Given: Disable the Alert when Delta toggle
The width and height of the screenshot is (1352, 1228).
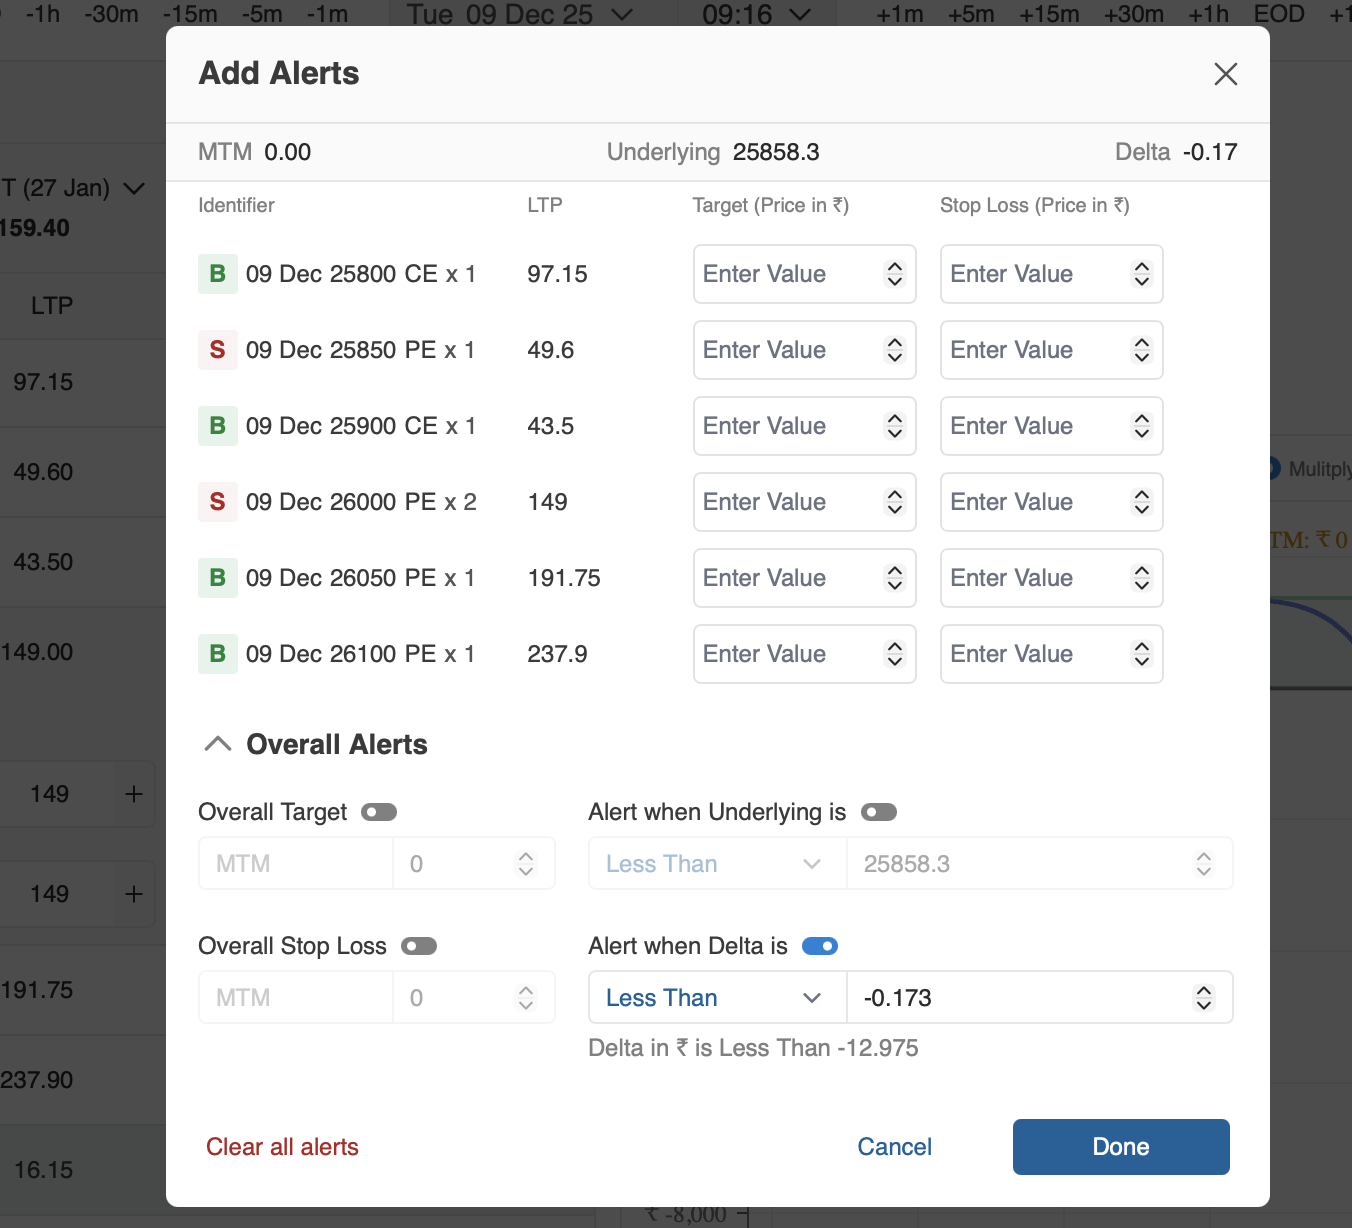Looking at the screenshot, I should tap(820, 946).
